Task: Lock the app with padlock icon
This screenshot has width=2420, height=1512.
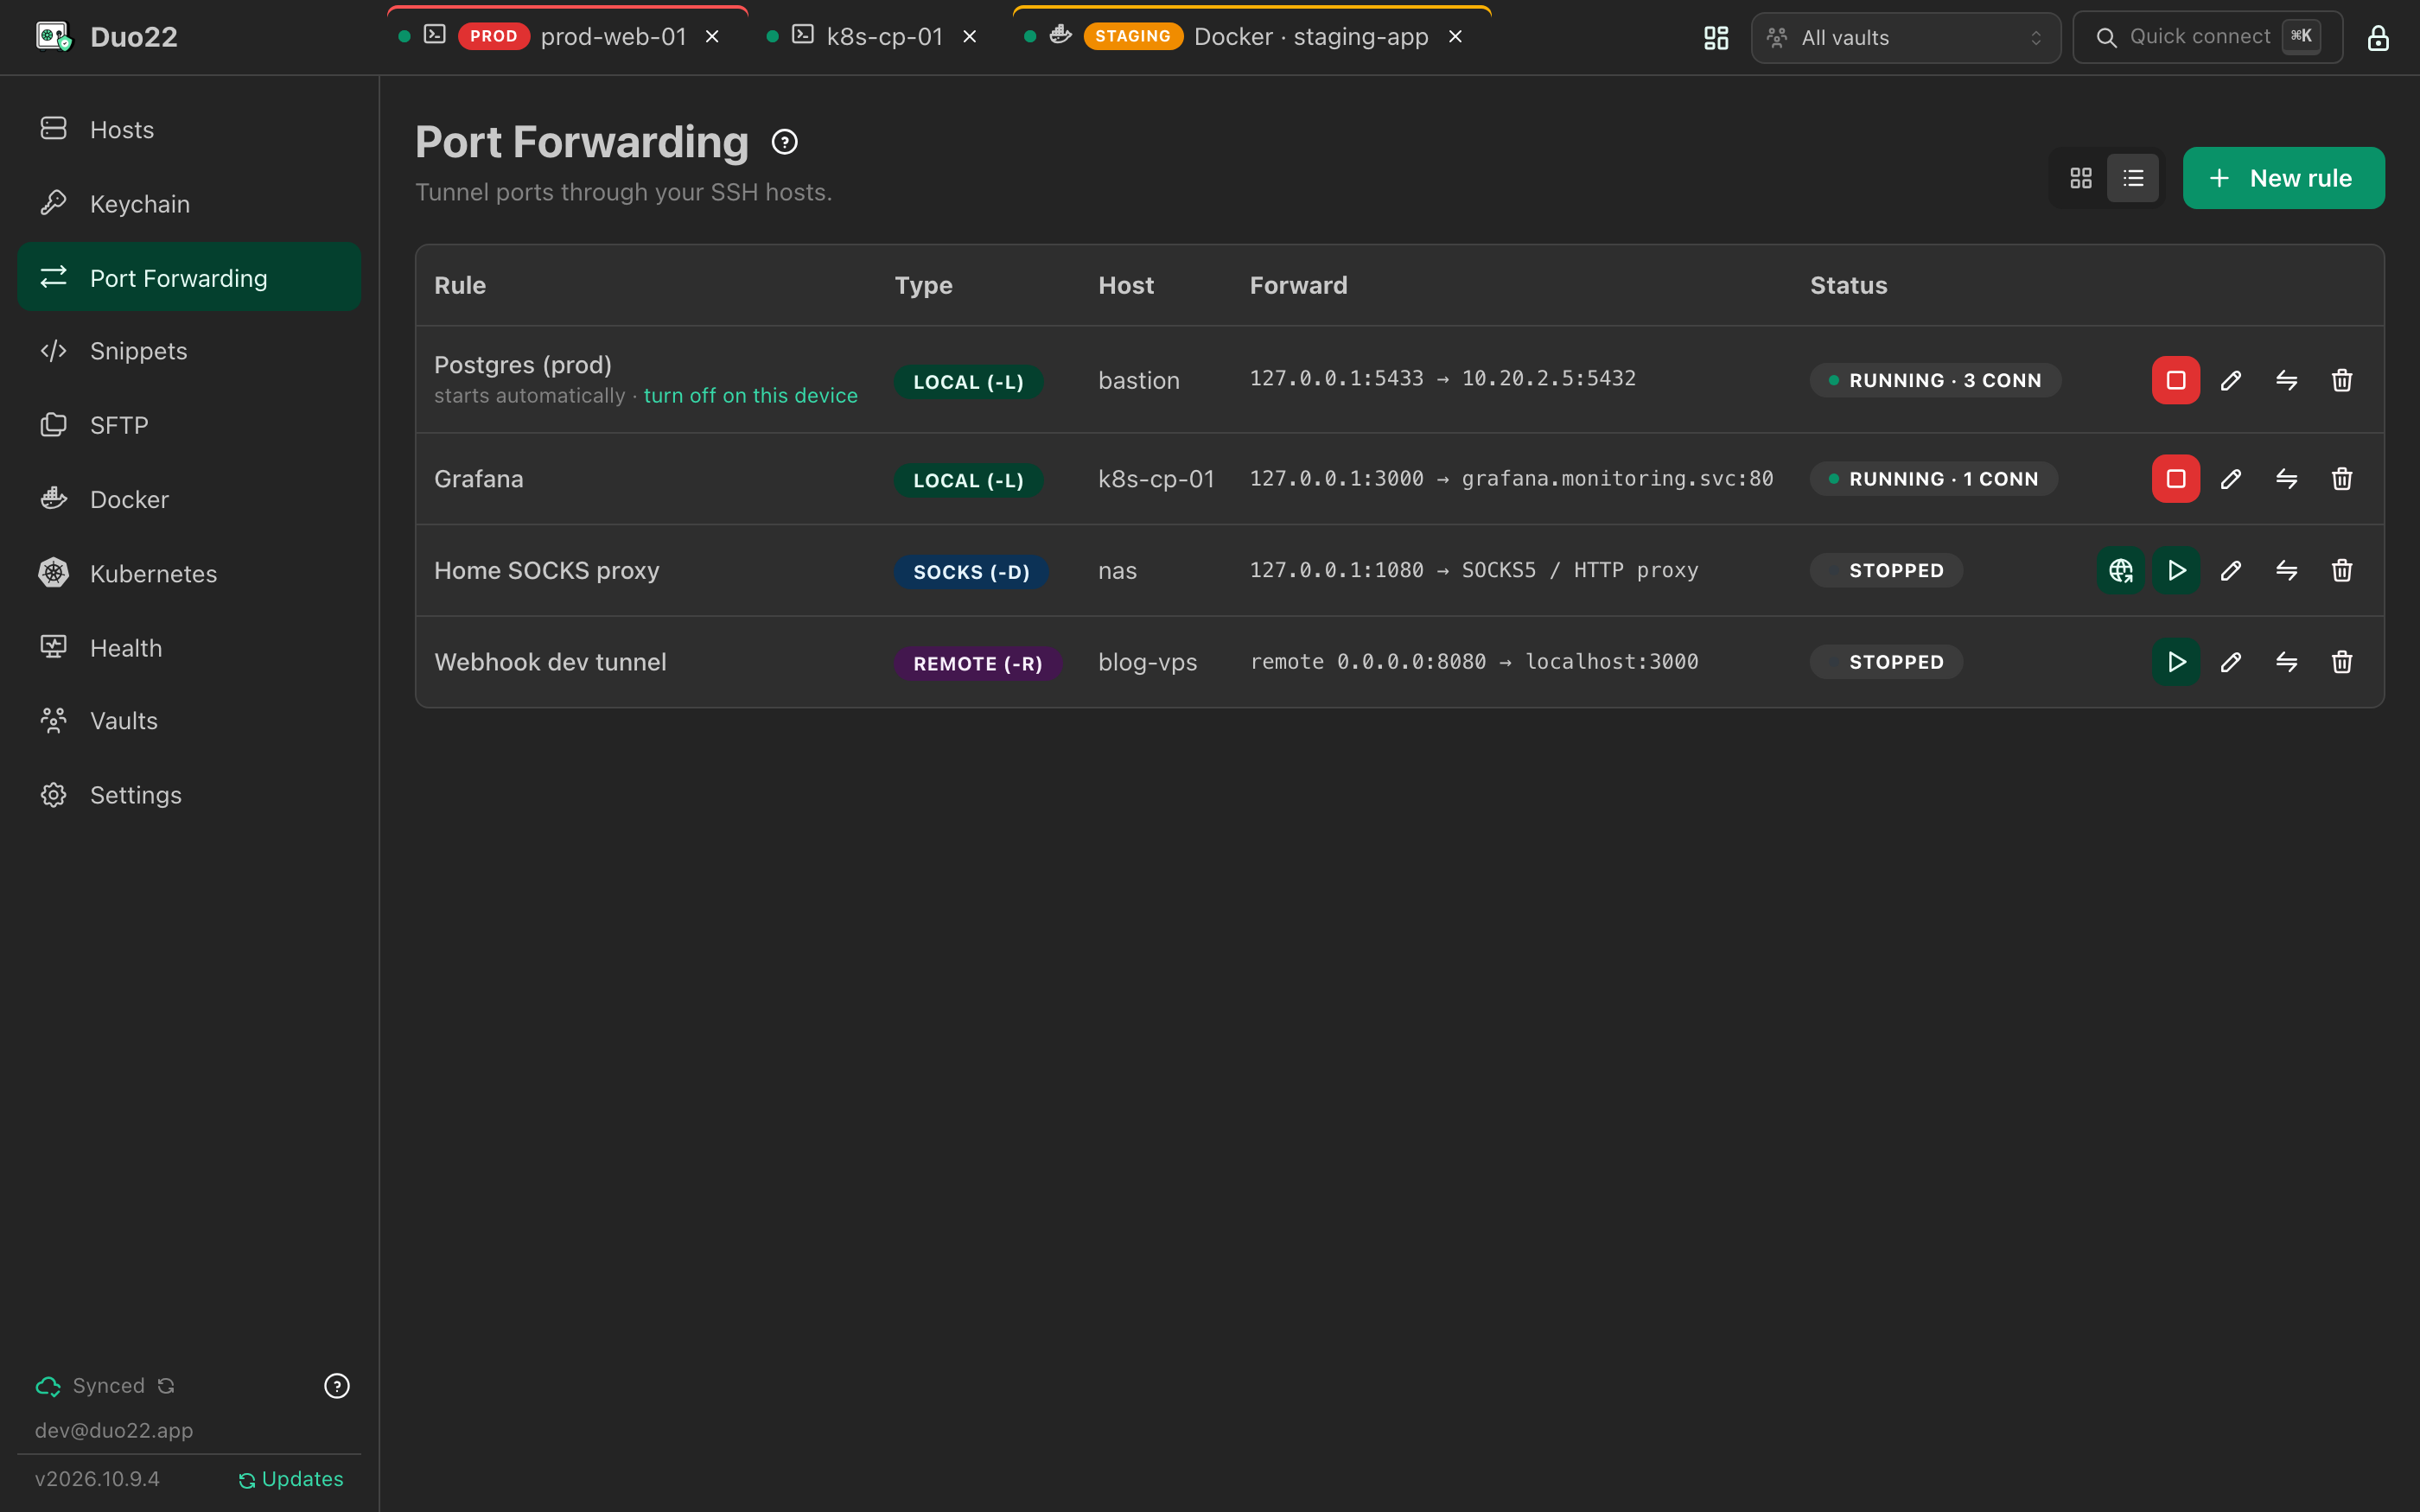Action: pos(2378,38)
